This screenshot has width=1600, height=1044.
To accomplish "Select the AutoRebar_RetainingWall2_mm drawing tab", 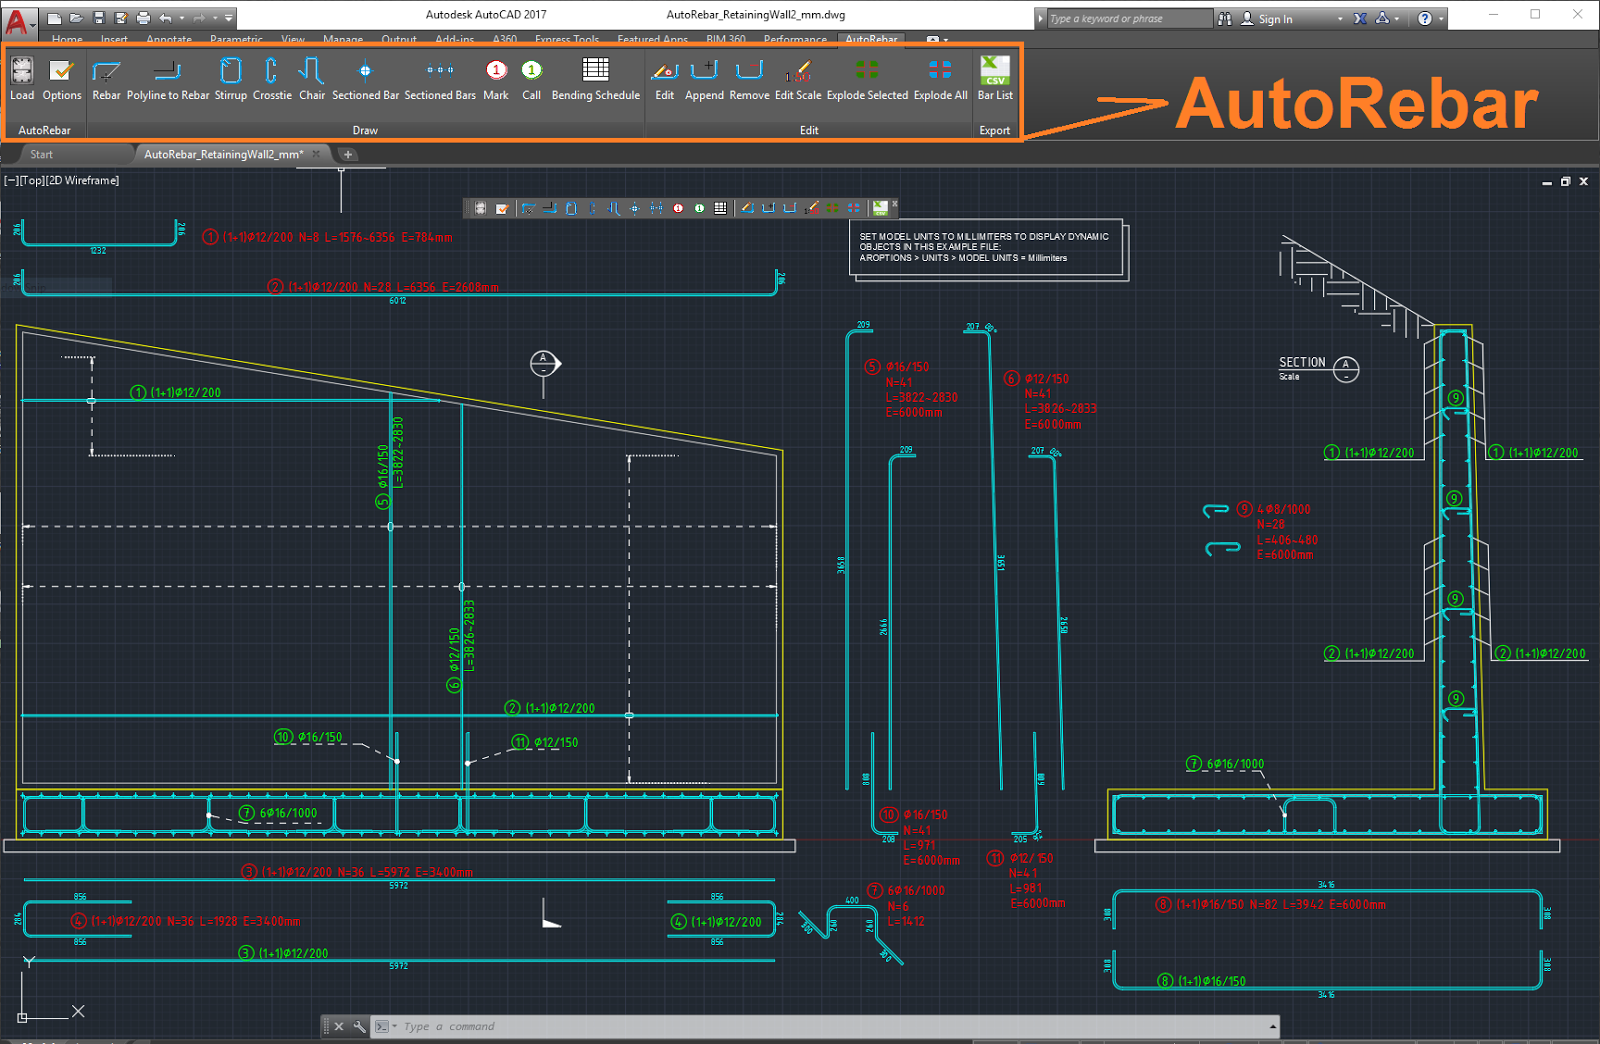I will [223, 154].
